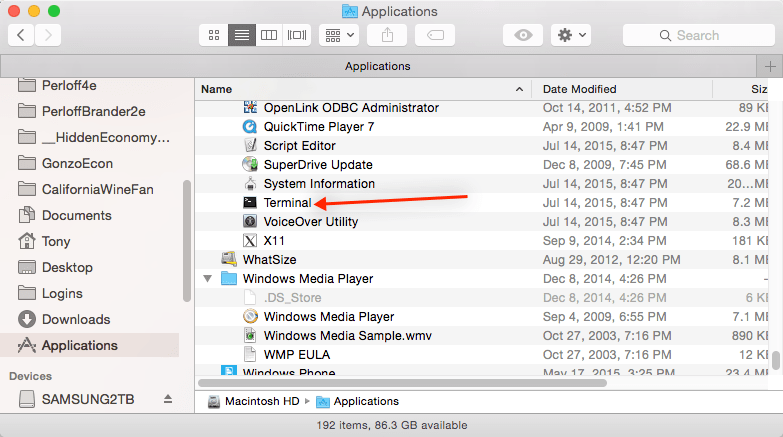
Task: Click the Edit Tags toolbar button
Action: (435, 35)
